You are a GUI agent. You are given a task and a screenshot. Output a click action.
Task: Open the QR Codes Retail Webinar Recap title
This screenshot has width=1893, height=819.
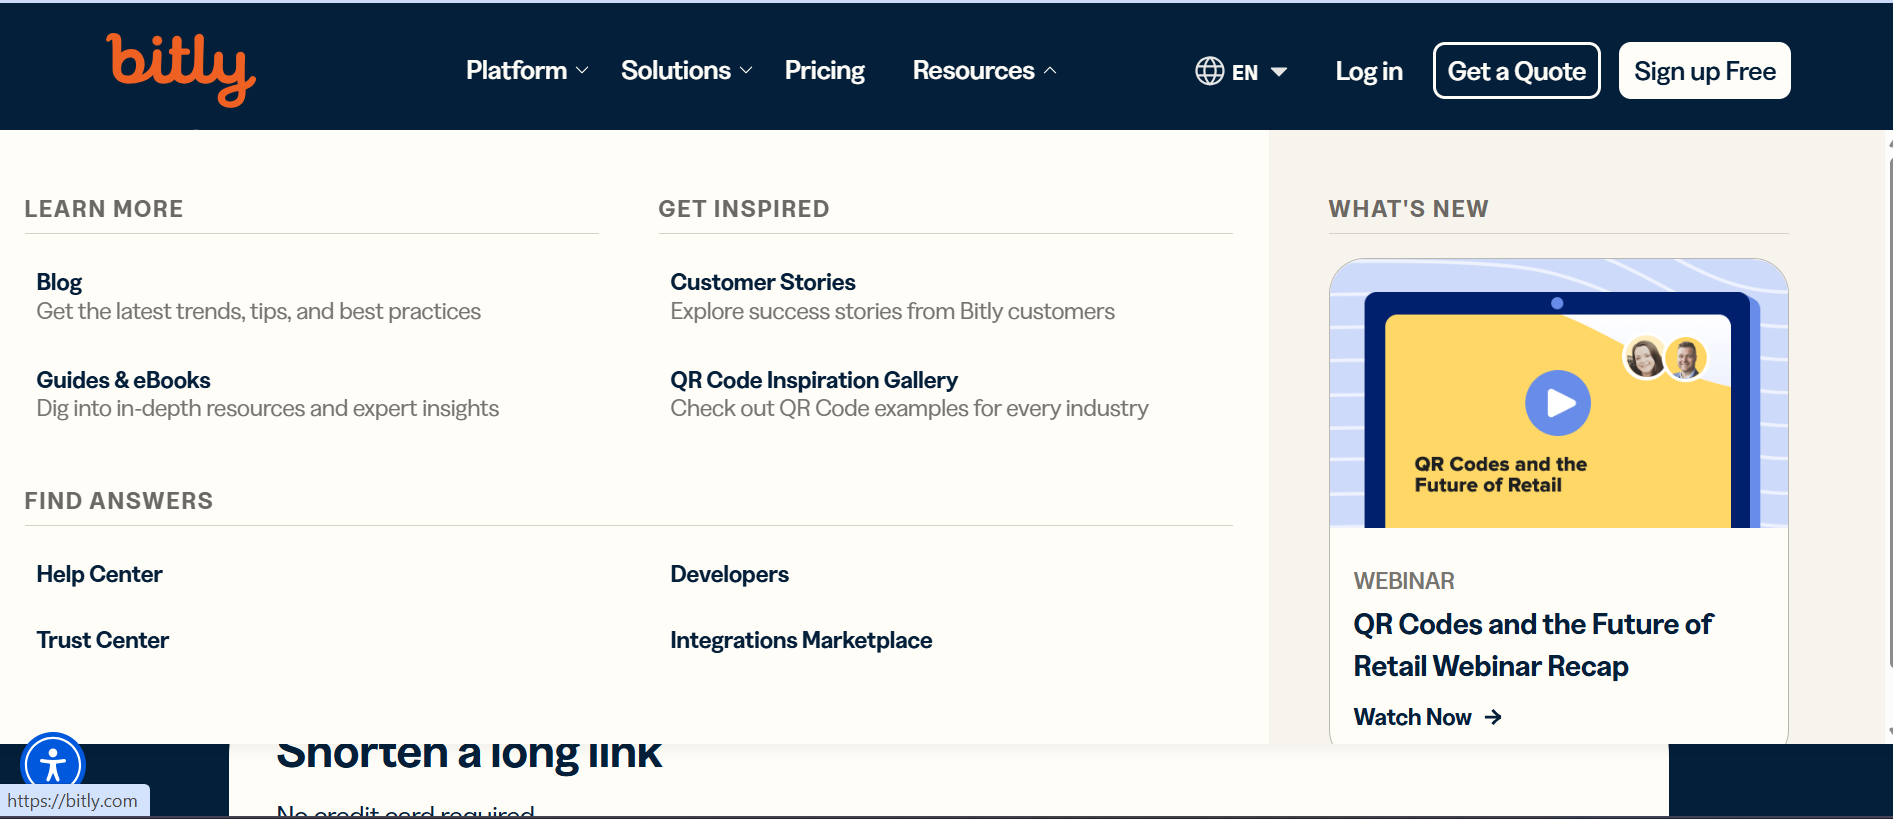(1532, 645)
